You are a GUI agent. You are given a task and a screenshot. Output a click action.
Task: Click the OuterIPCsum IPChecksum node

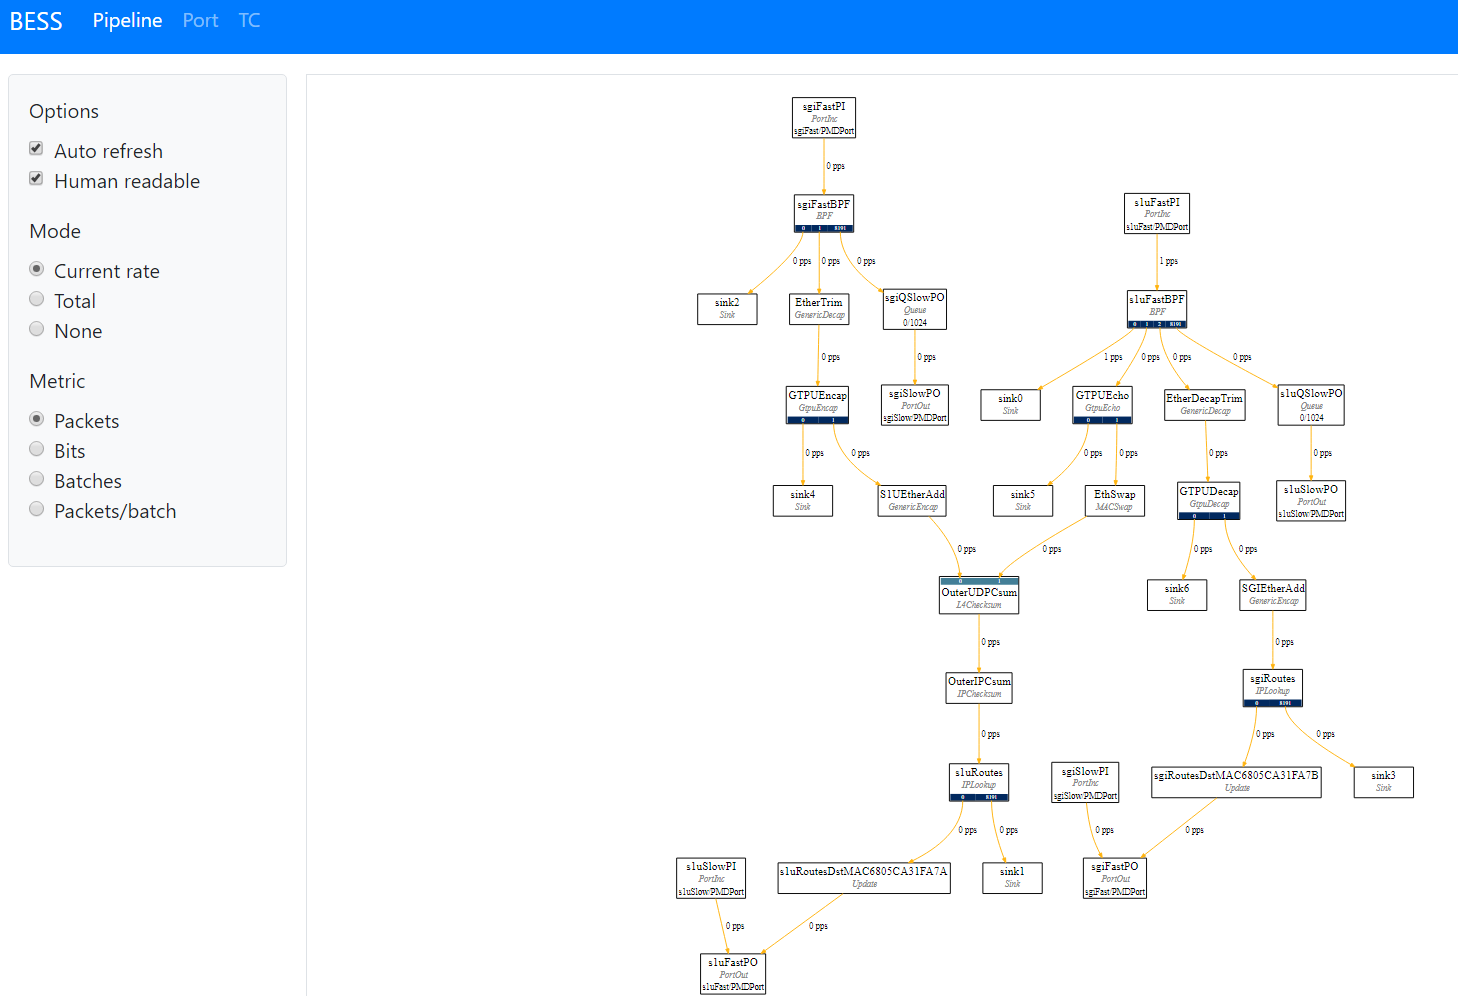979,688
